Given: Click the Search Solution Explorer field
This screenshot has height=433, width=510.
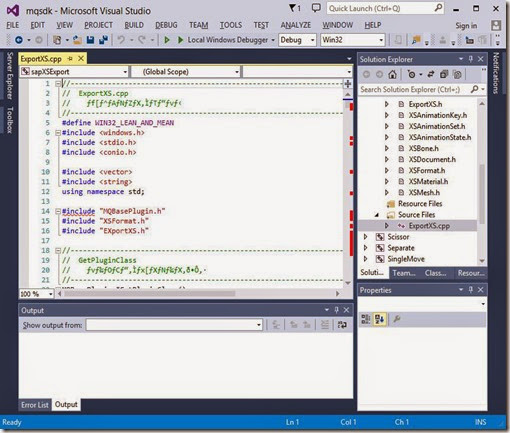Looking at the screenshot, I should pyautogui.click(x=422, y=89).
